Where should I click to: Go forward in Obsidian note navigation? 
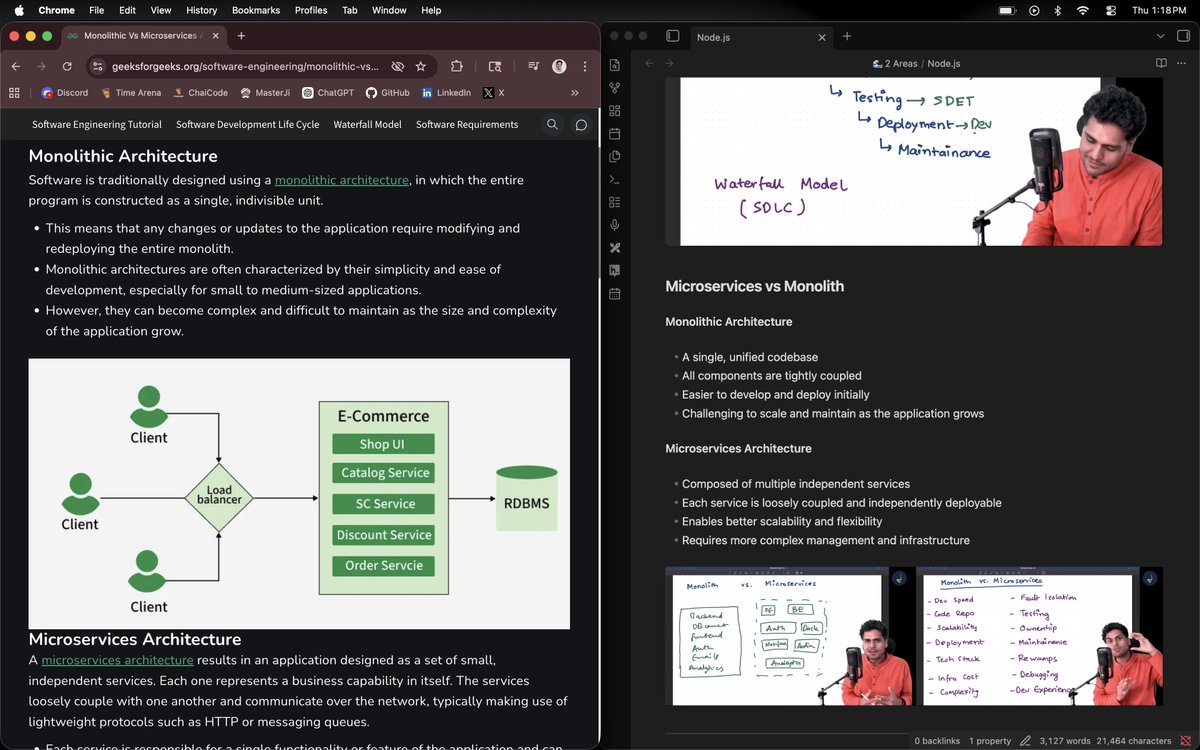click(x=669, y=63)
